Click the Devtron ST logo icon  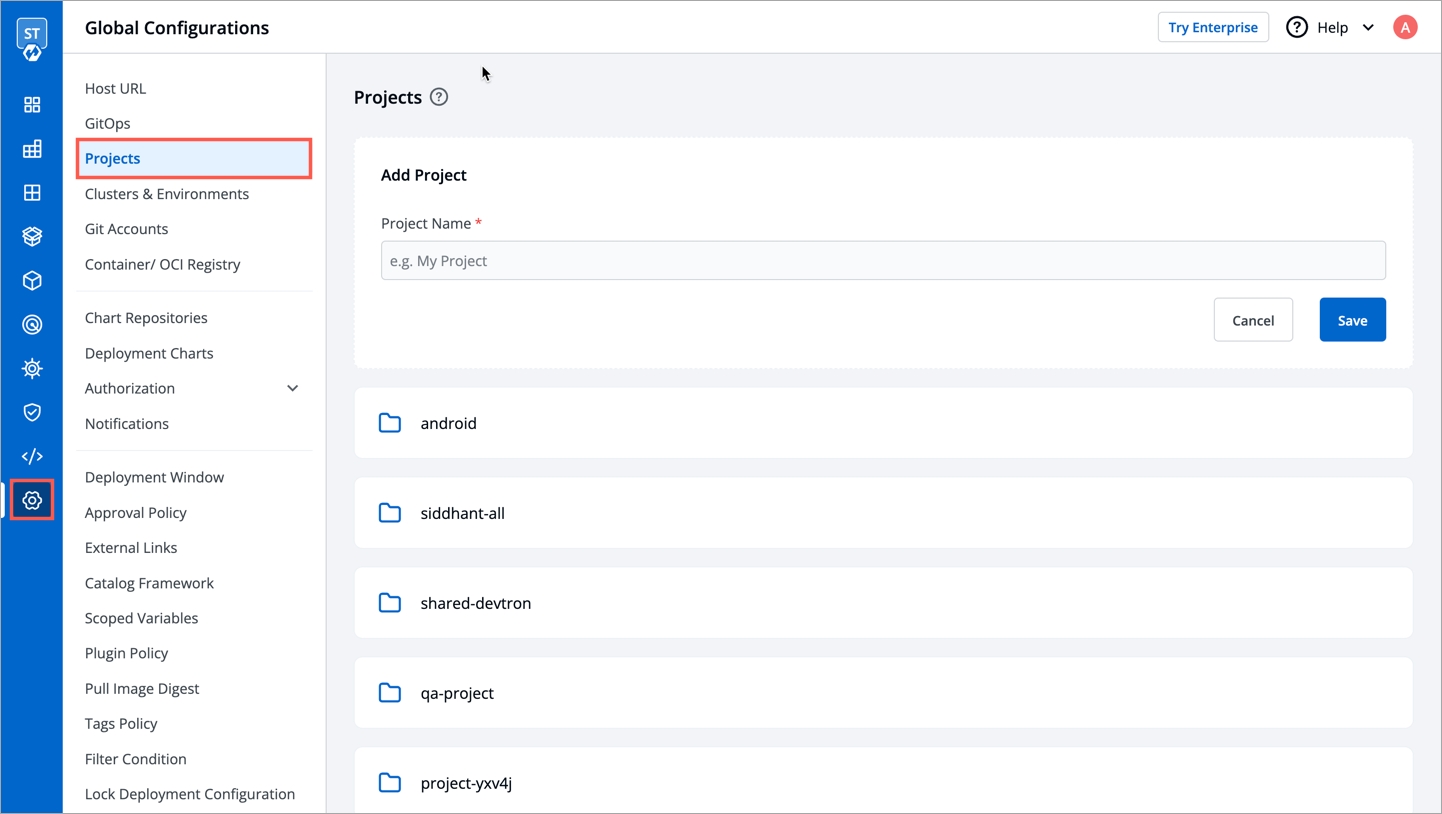pyautogui.click(x=32, y=39)
